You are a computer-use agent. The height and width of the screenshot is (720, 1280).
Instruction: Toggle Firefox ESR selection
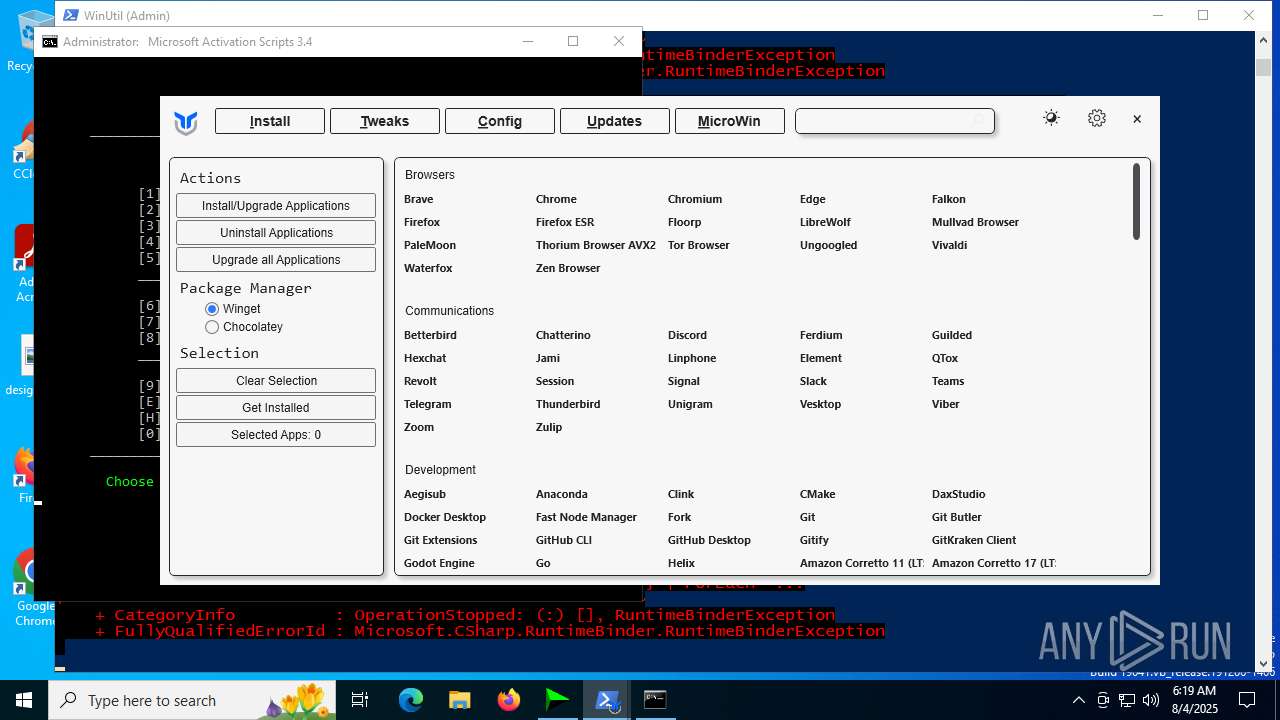[x=565, y=222]
